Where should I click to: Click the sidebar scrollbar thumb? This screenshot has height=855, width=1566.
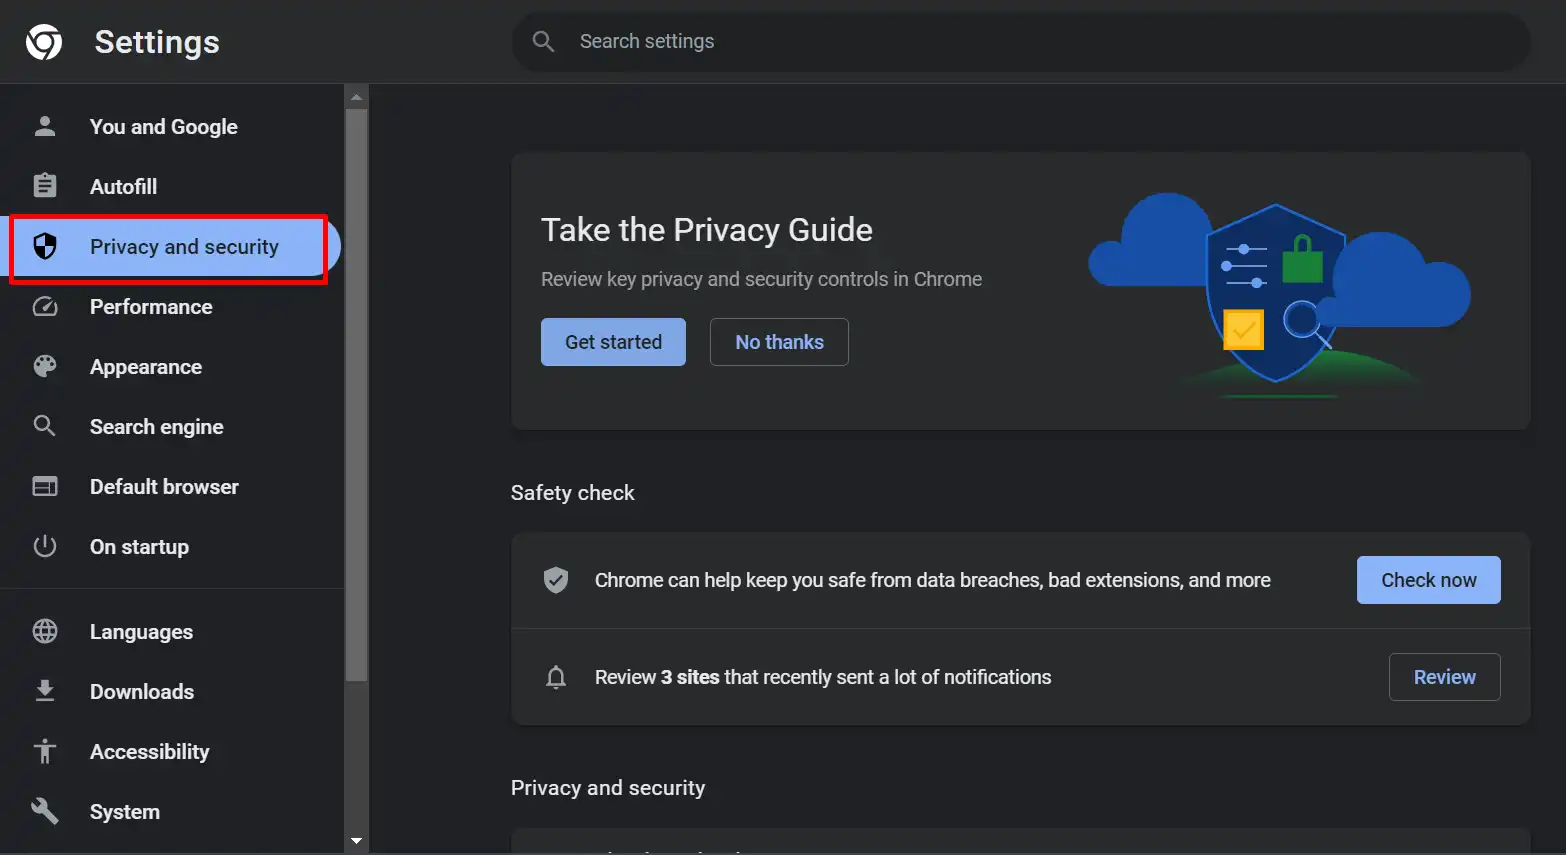356,395
